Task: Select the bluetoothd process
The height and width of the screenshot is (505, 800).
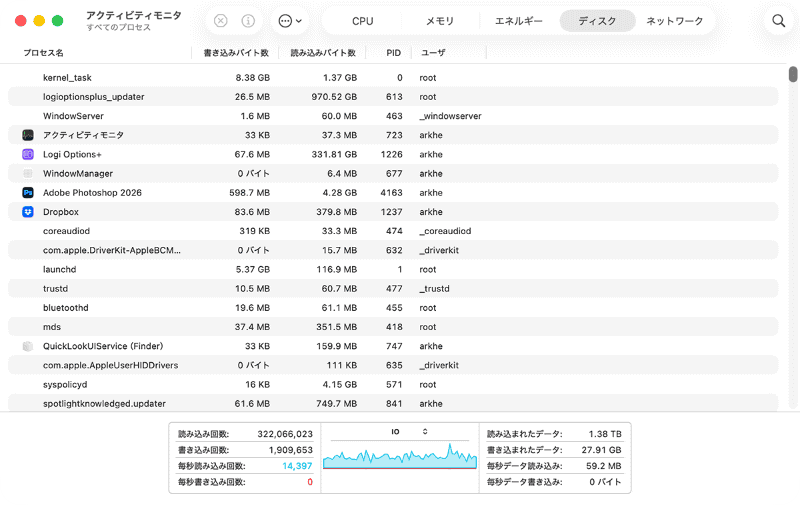Action: coord(393,308)
